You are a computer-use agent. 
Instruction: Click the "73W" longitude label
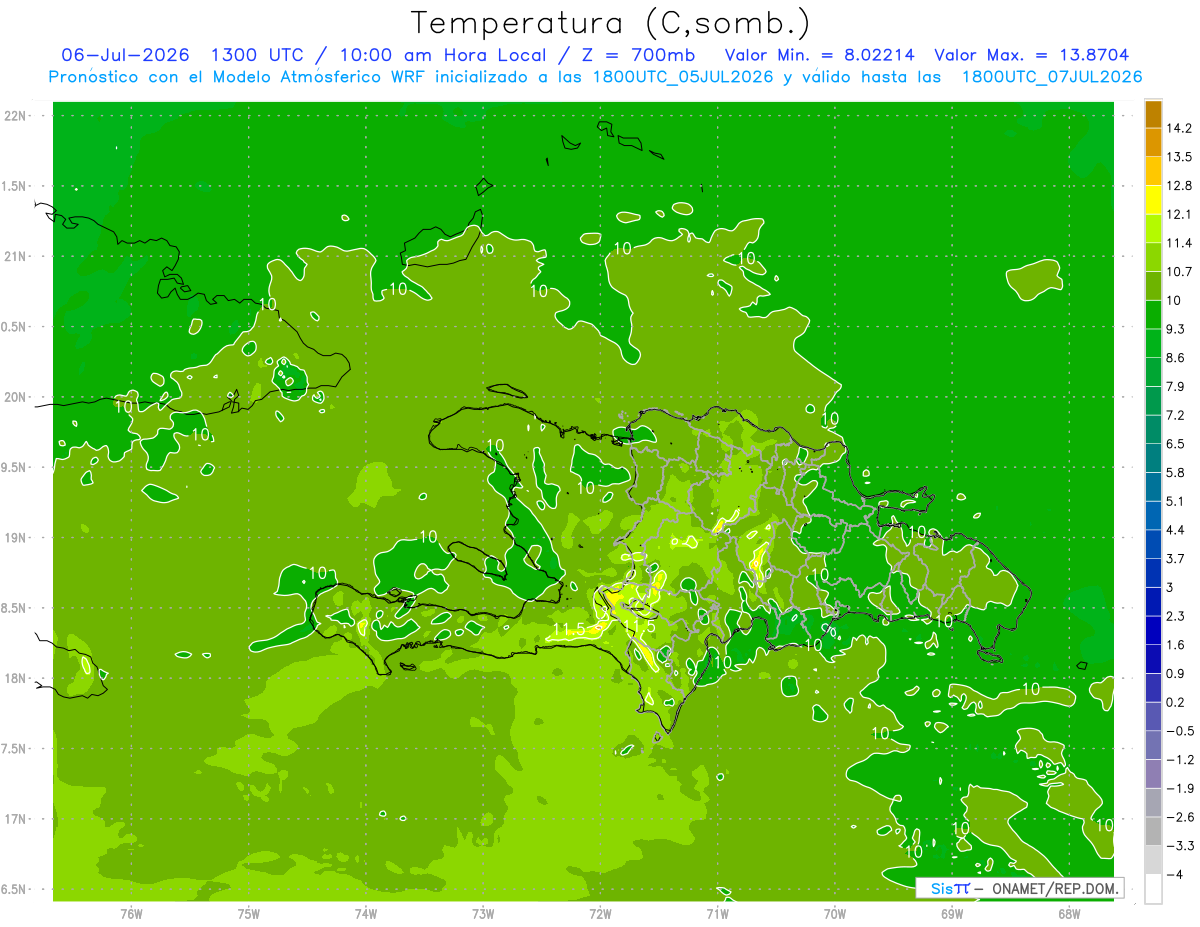coord(483,914)
